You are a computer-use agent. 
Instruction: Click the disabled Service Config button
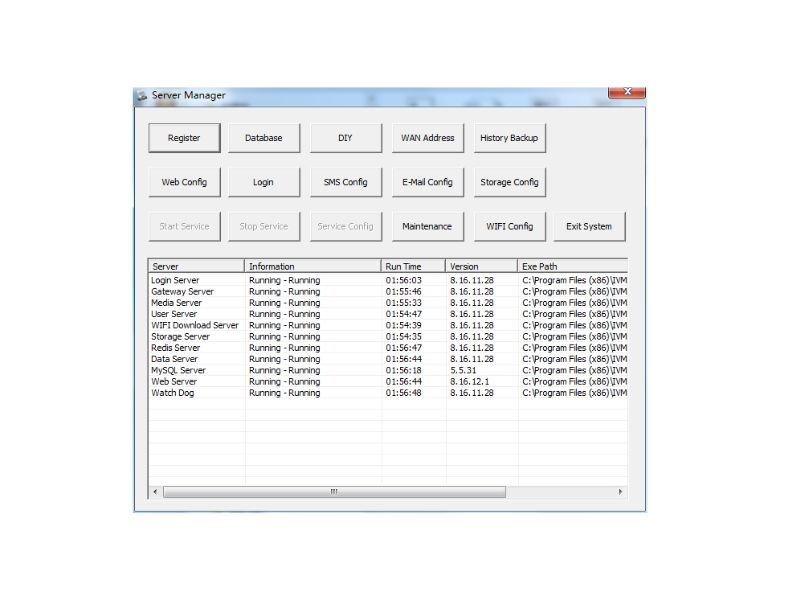click(345, 226)
